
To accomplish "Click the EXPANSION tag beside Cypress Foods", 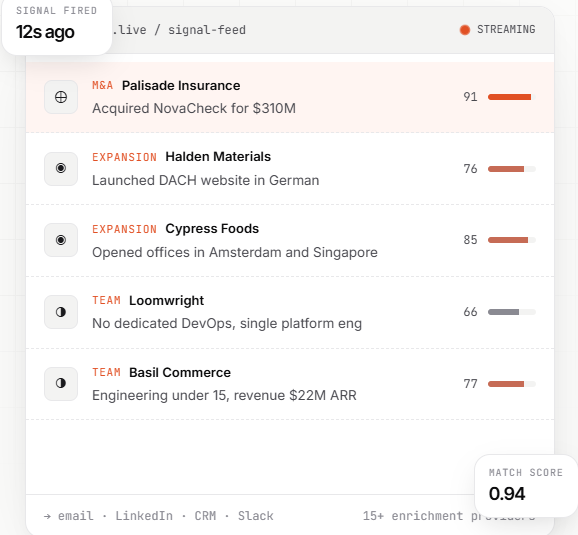I will click(x=124, y=229).
